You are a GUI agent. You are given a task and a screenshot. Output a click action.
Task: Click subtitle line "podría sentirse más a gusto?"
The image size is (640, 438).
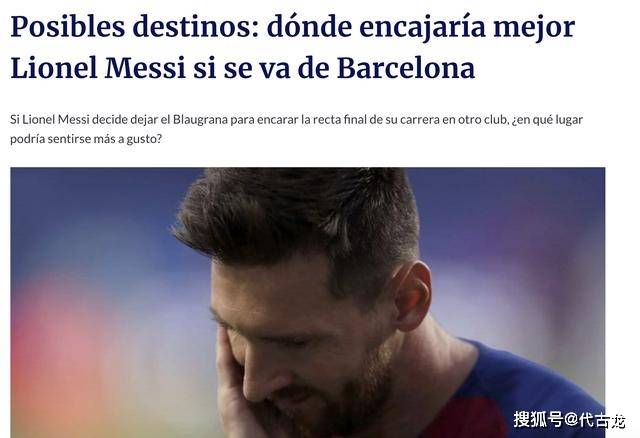click(86, 139)
